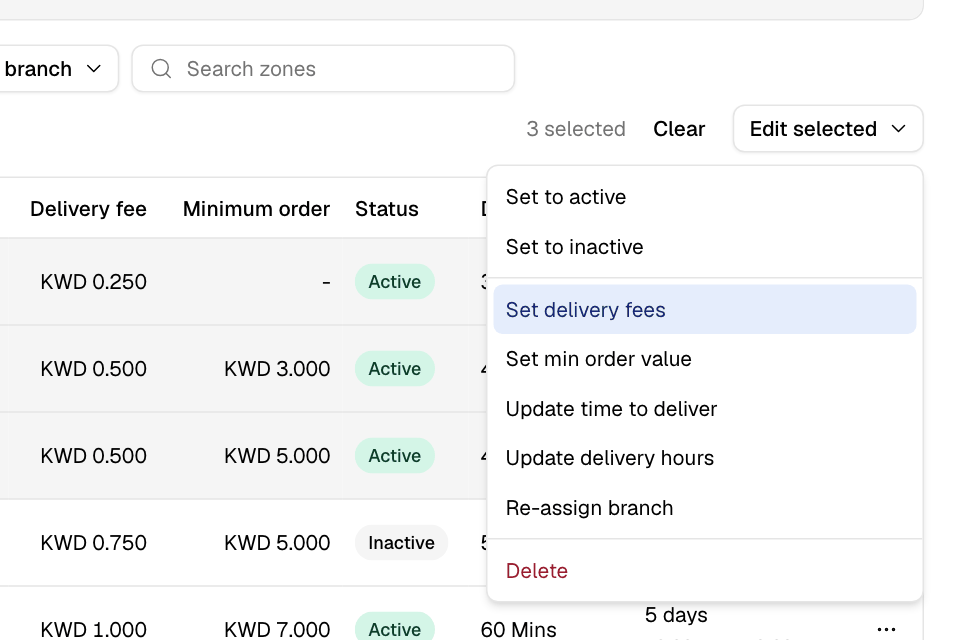Click the Status column header
960x640 pixels.
pyautogui.click(x=387, y=209)
